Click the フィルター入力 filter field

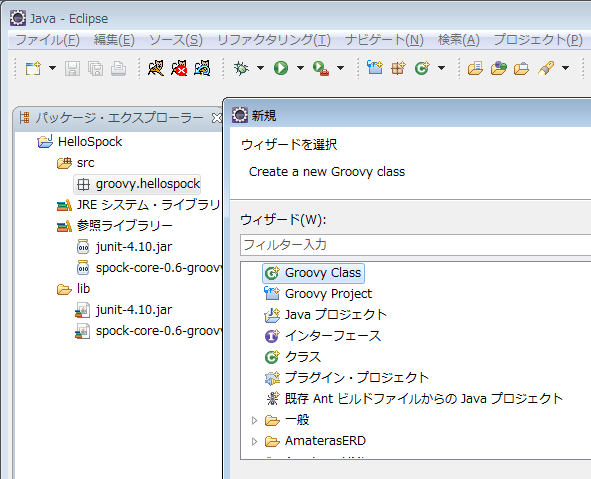(415, 245)
